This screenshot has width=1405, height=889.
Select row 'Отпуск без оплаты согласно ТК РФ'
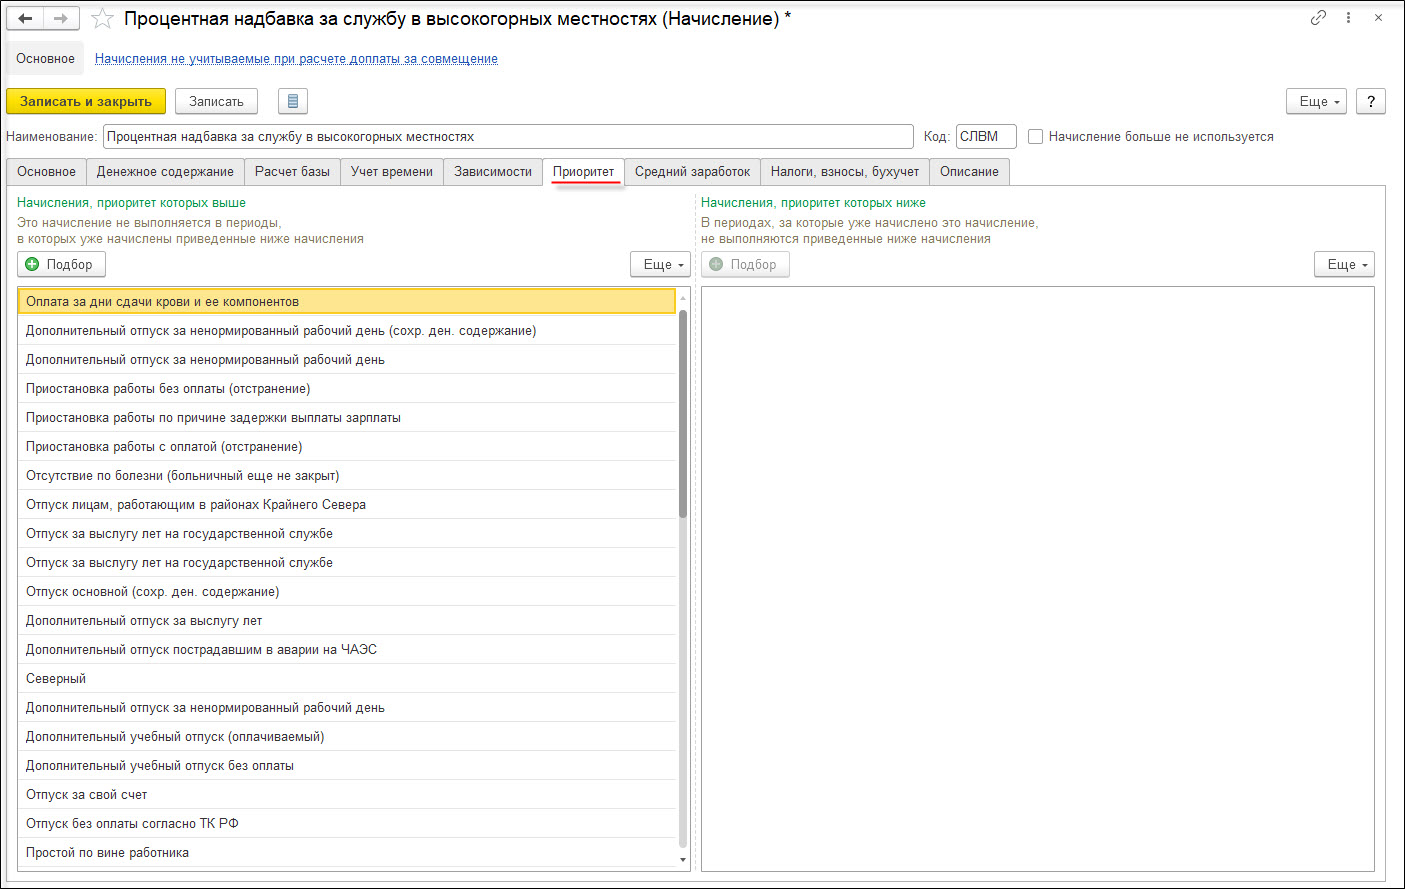click(346, 824)
